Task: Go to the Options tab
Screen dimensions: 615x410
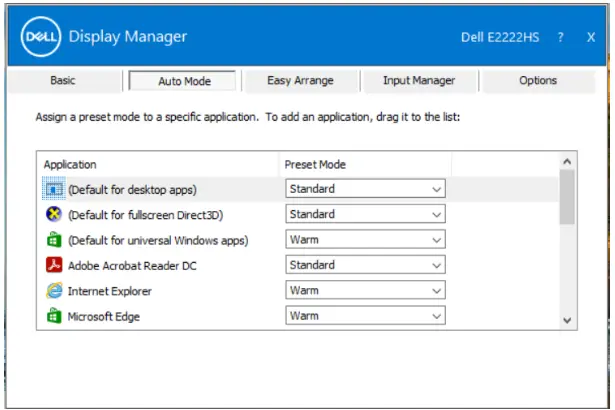Action: click(538, 80)
